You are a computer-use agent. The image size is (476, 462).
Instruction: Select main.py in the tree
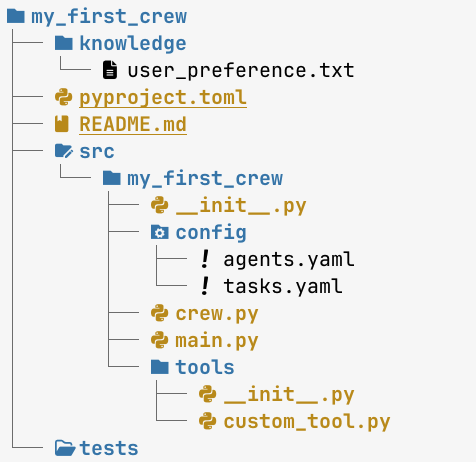tap(217, 341)
